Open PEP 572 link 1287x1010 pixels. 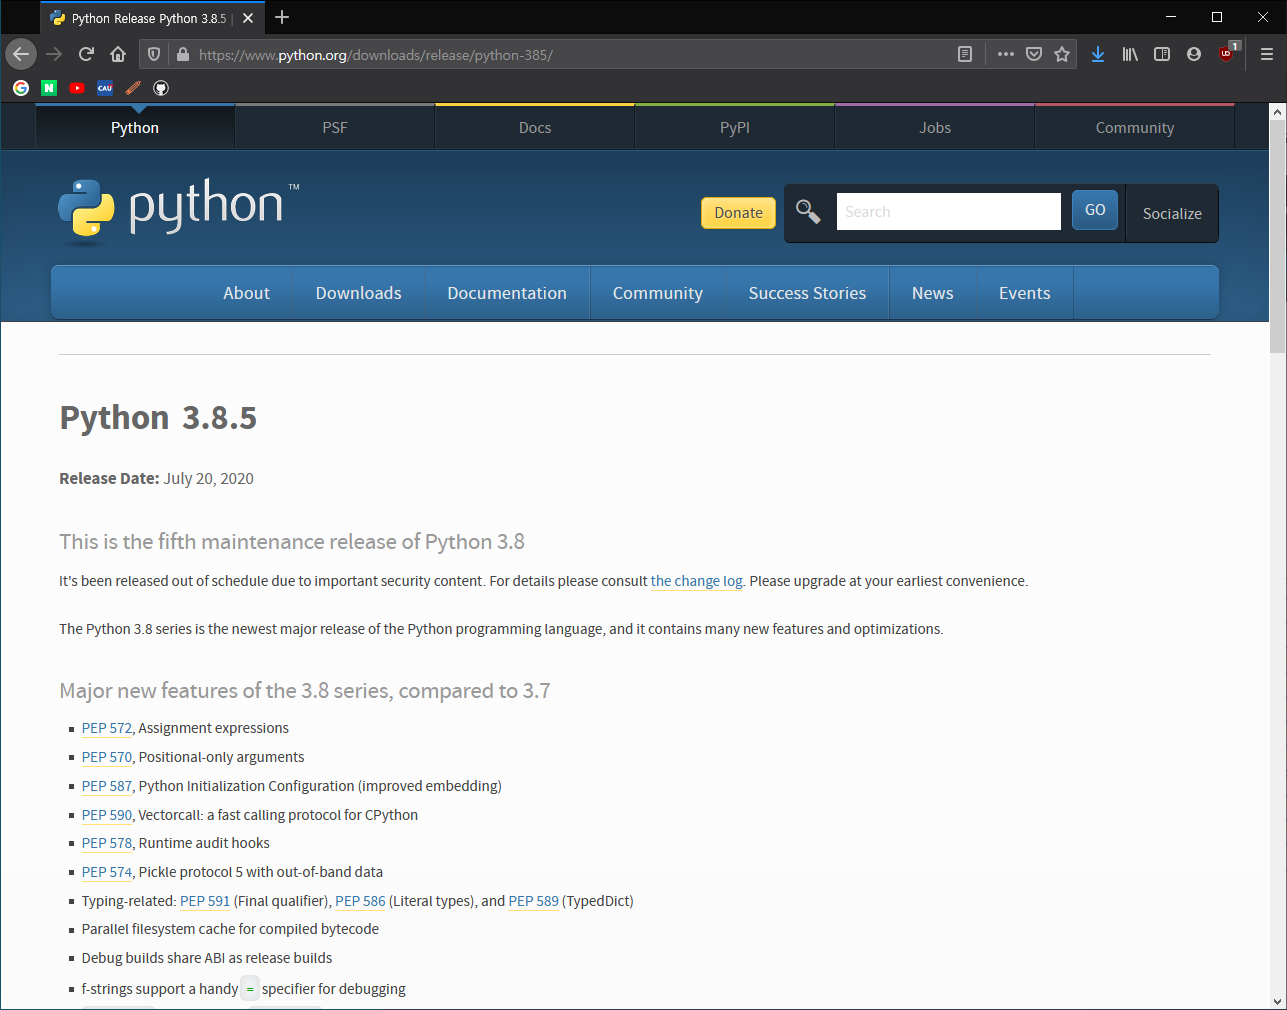tap(107, 728)
